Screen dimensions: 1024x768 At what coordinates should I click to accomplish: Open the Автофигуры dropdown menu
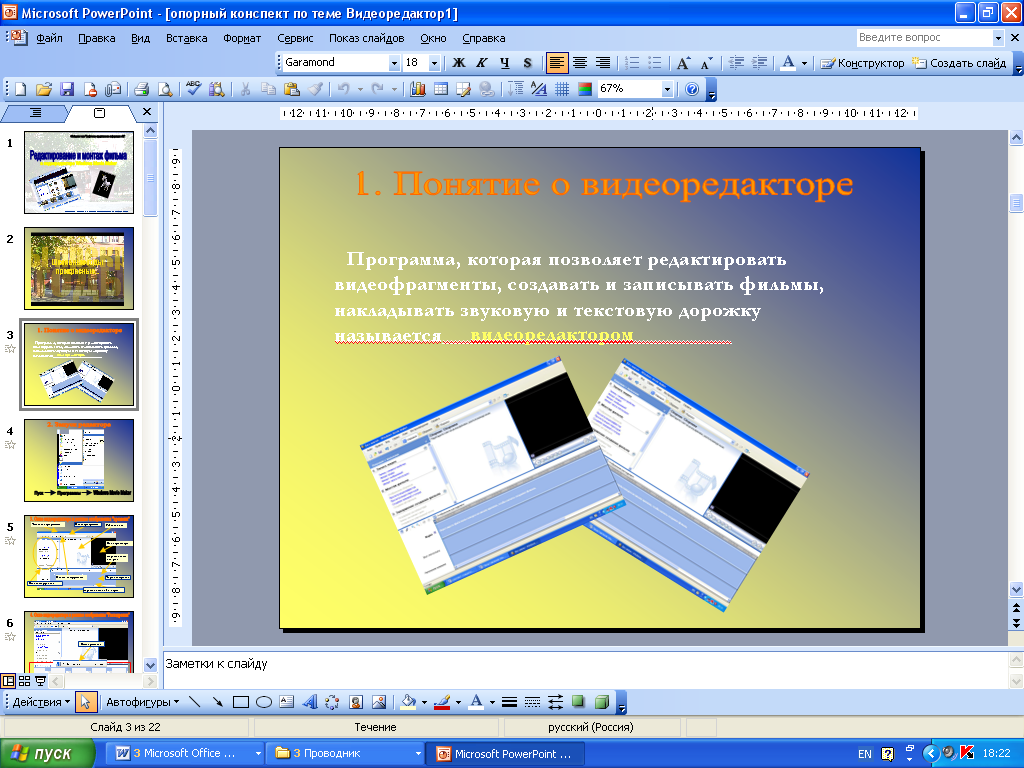click(x=142, y=702)
